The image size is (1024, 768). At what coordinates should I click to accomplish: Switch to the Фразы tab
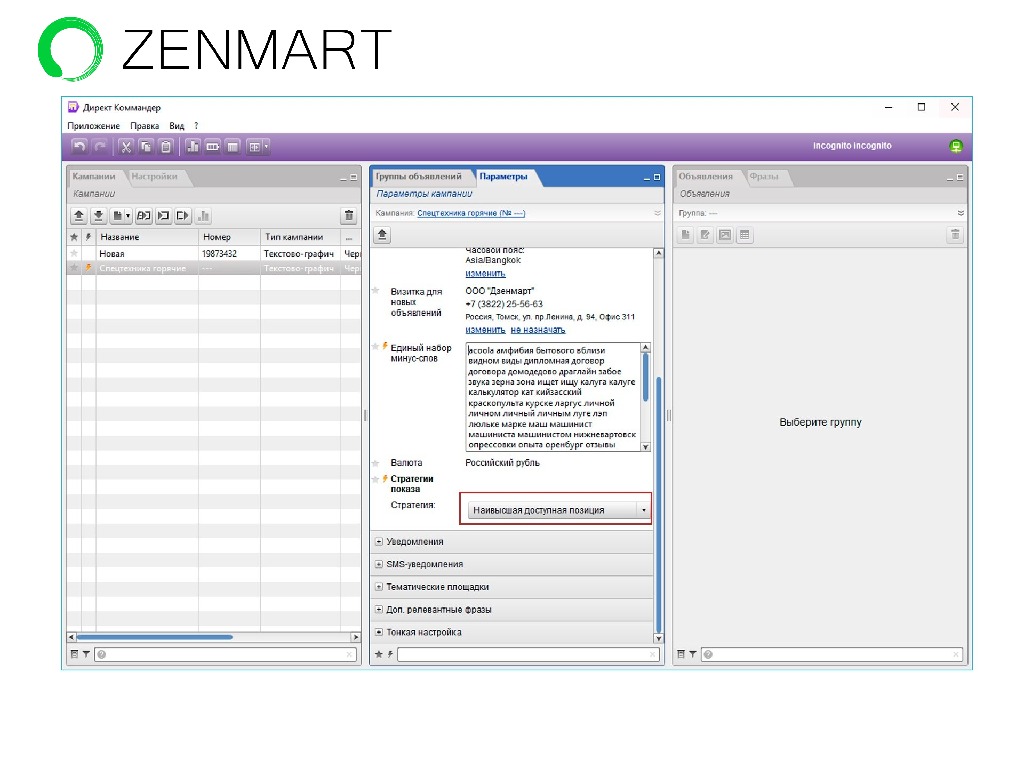point(764,176)
